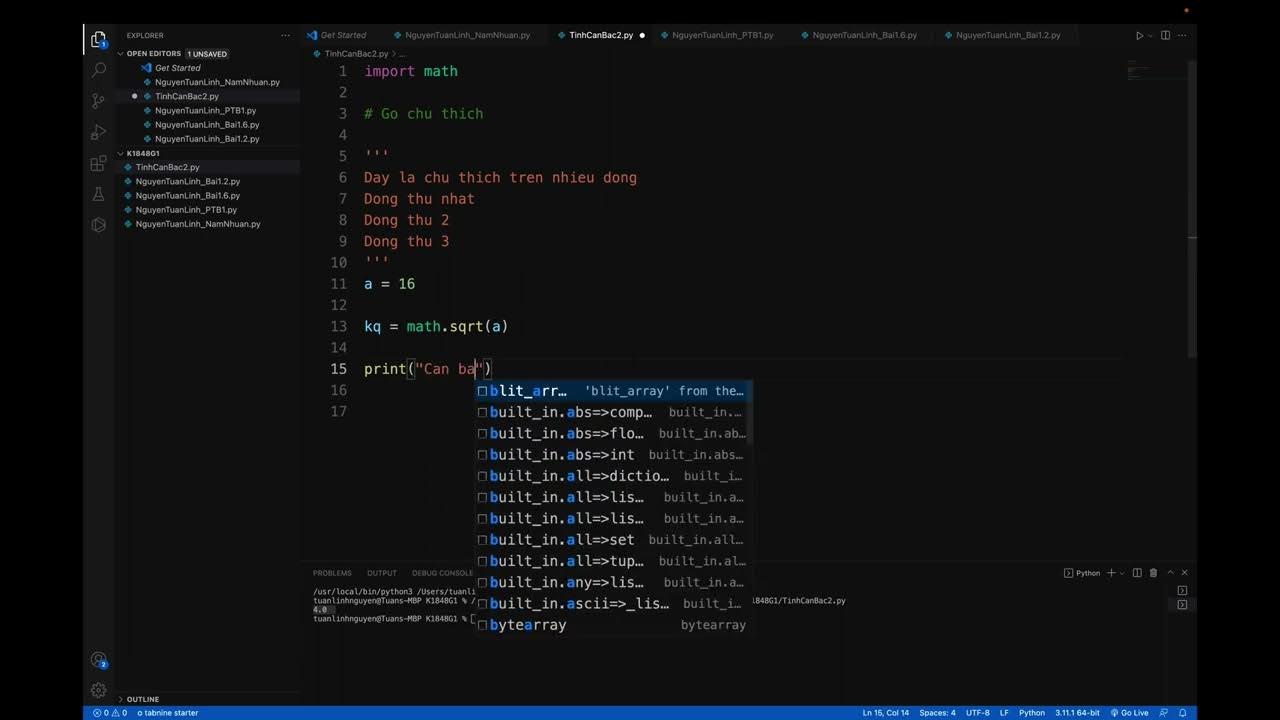Create a new terminal with plus icon
The width and height of the screenshot is (1280, 720).
click(x=1111, y=573)
